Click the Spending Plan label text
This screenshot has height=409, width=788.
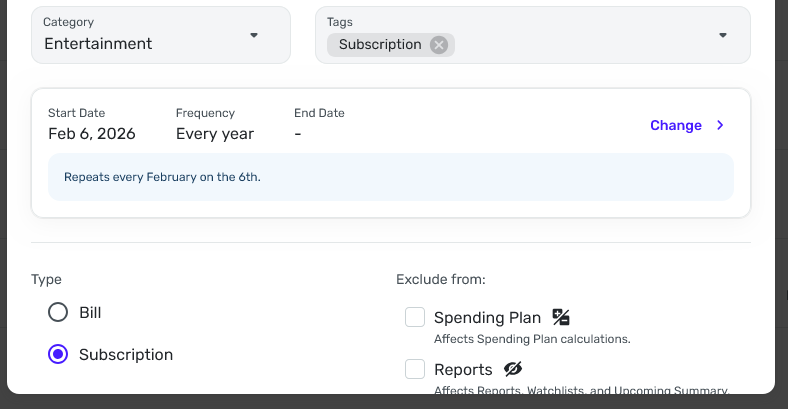[x=487, y=318]
